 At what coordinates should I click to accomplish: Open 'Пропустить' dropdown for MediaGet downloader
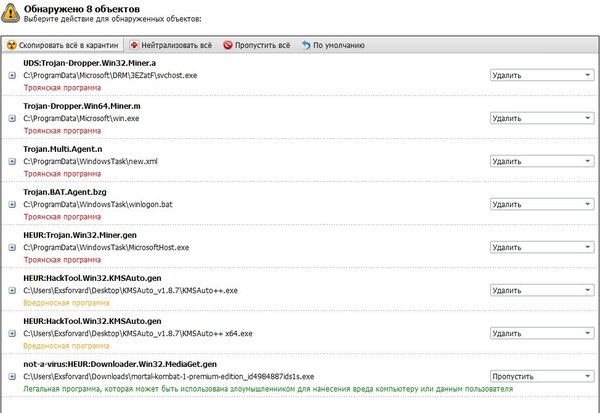542,377
